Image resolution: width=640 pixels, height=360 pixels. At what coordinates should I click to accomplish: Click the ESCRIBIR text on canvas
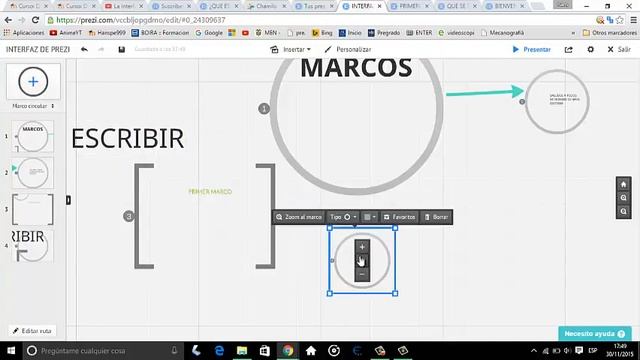[128, 139]
